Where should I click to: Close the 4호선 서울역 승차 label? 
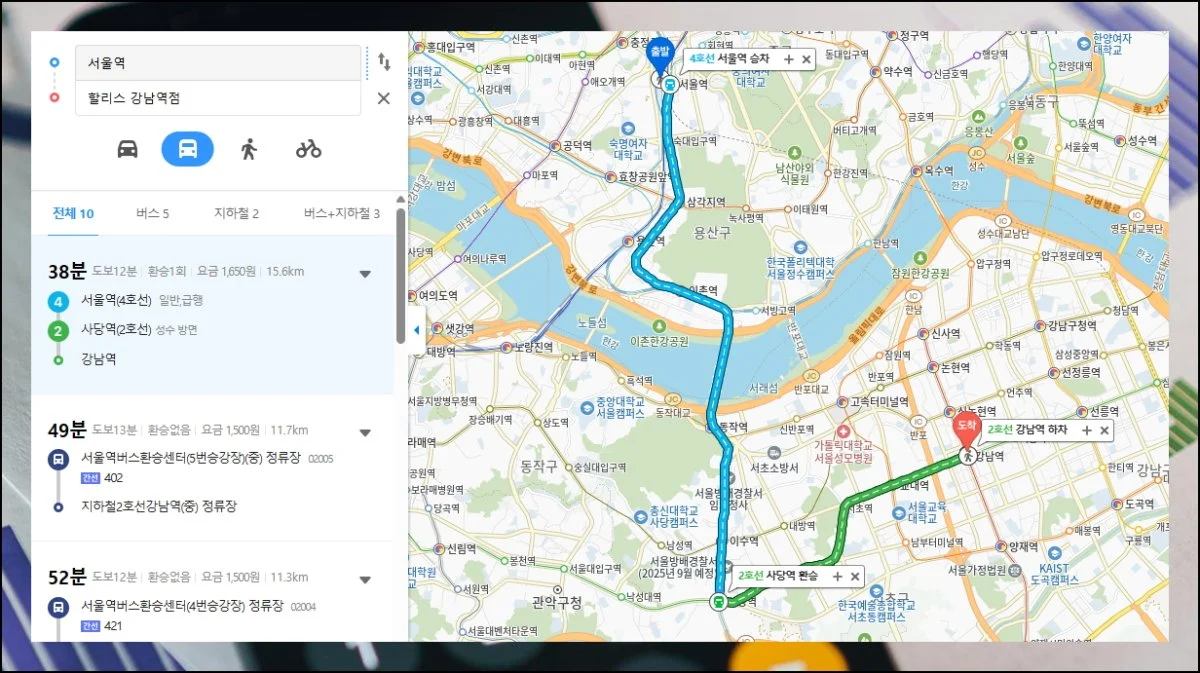tap(806, 60)
